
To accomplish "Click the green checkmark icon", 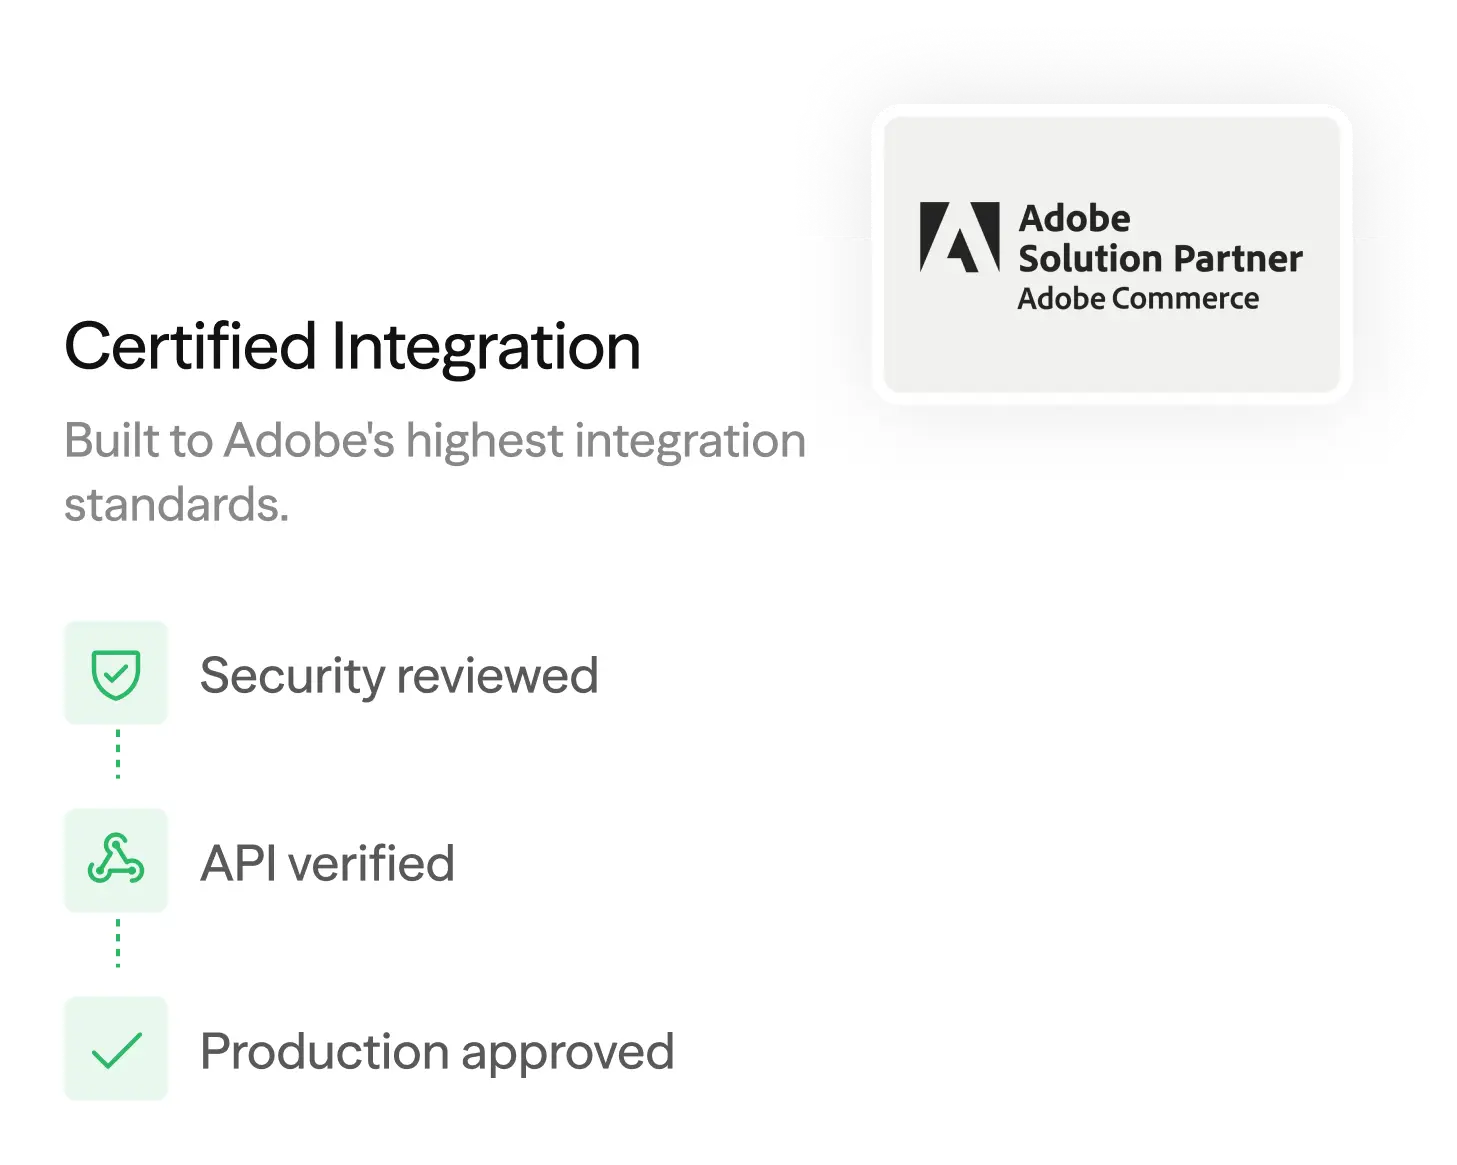I will [116, 1049].
